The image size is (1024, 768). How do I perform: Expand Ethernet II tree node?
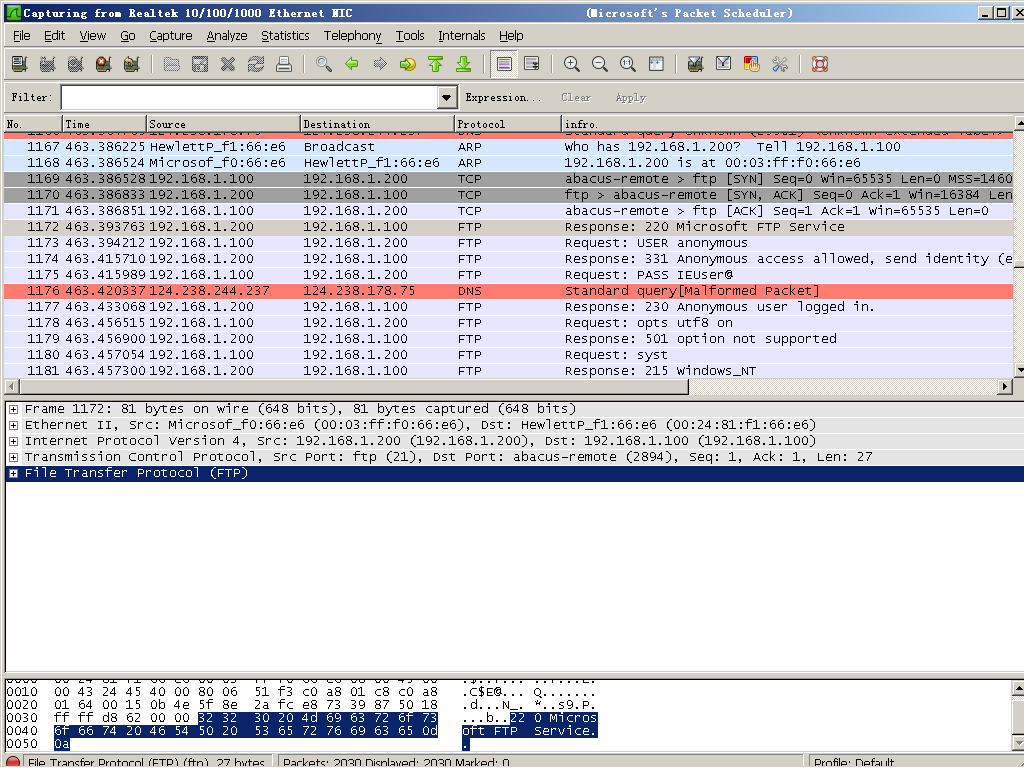click(13, 425)
